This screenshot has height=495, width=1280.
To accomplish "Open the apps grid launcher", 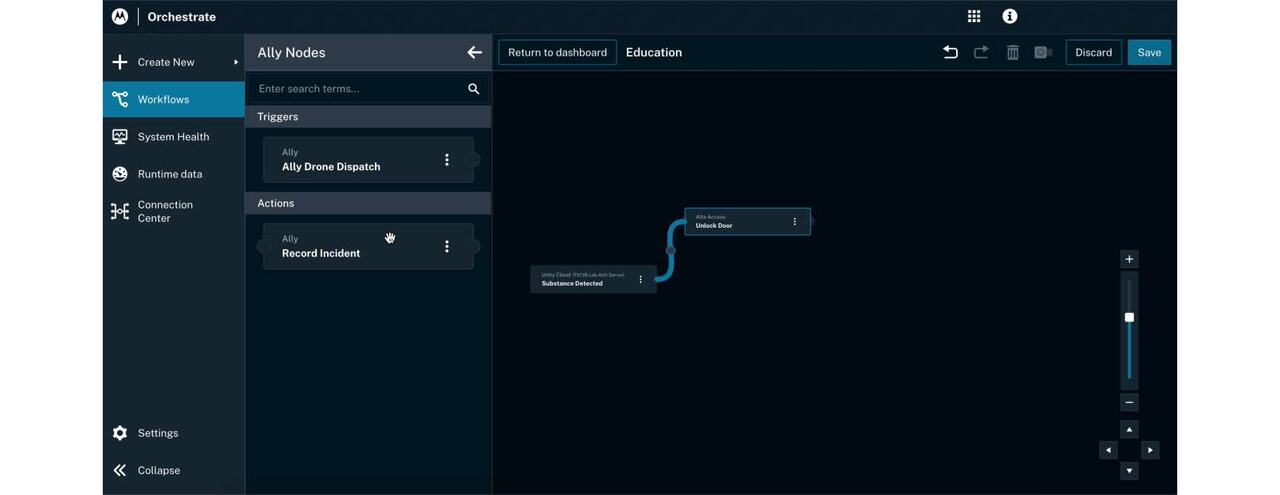I will tap(974, 16).
